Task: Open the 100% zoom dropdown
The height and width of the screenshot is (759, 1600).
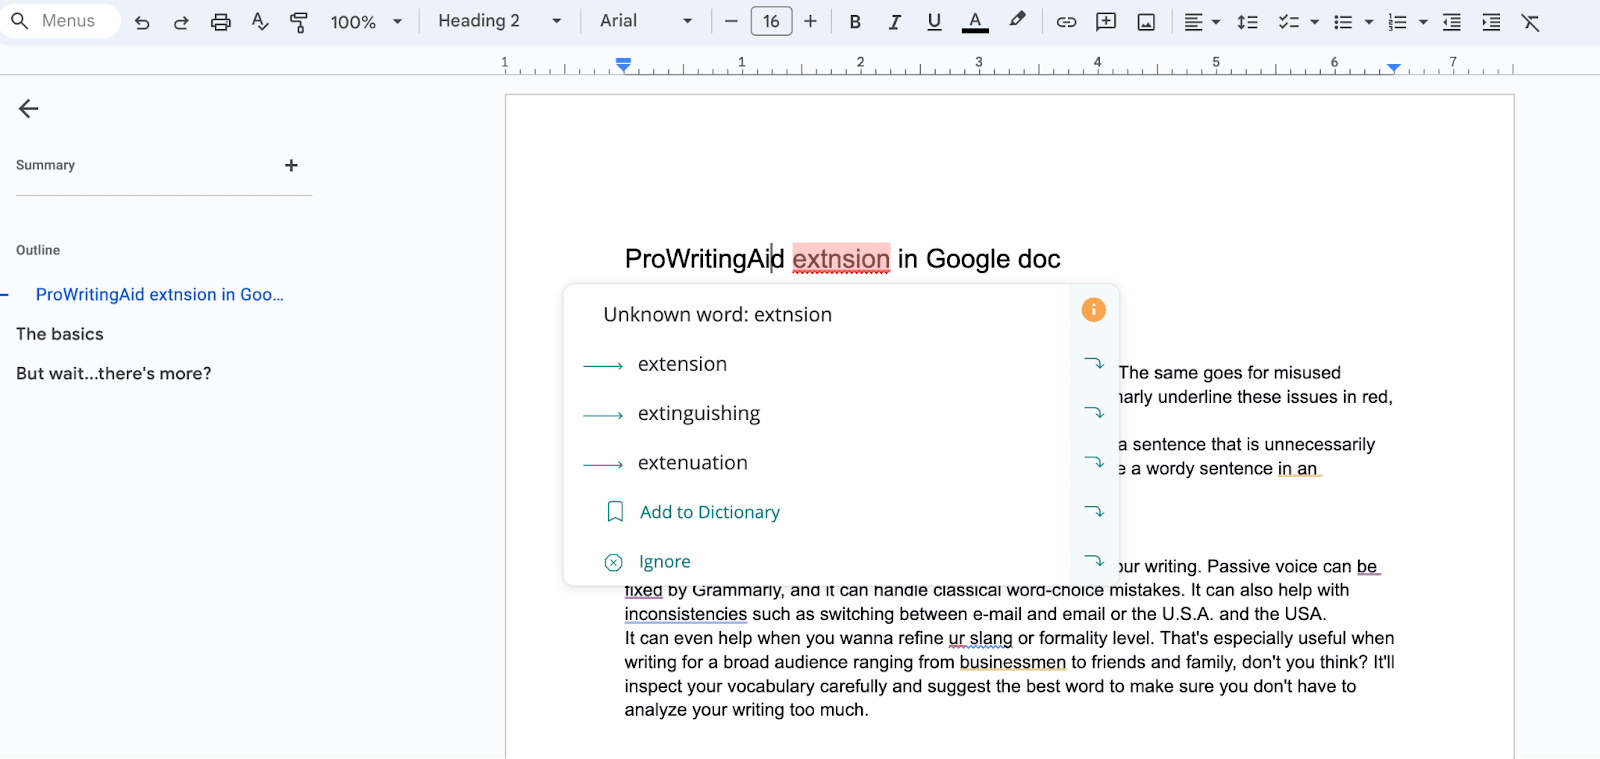Action: 366,22
